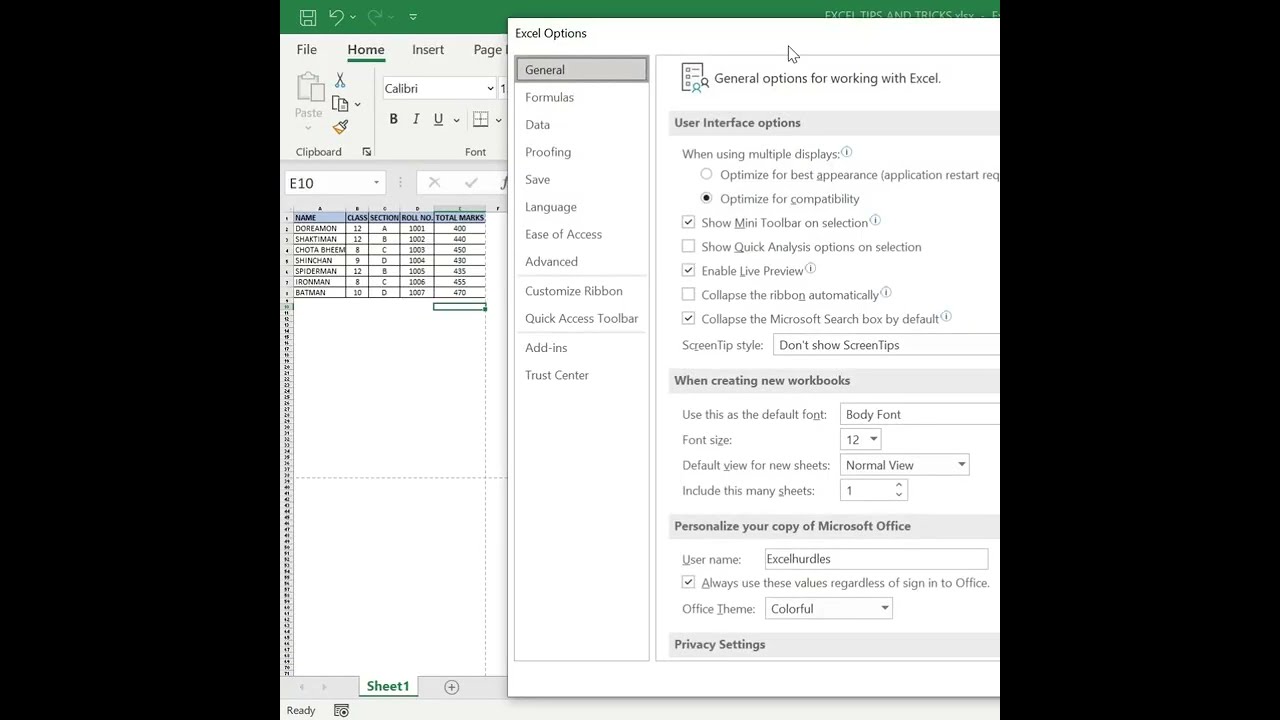
Task: Click info icon beside multiple displays label
Action: pyautogui.click(x=846, y=152)
